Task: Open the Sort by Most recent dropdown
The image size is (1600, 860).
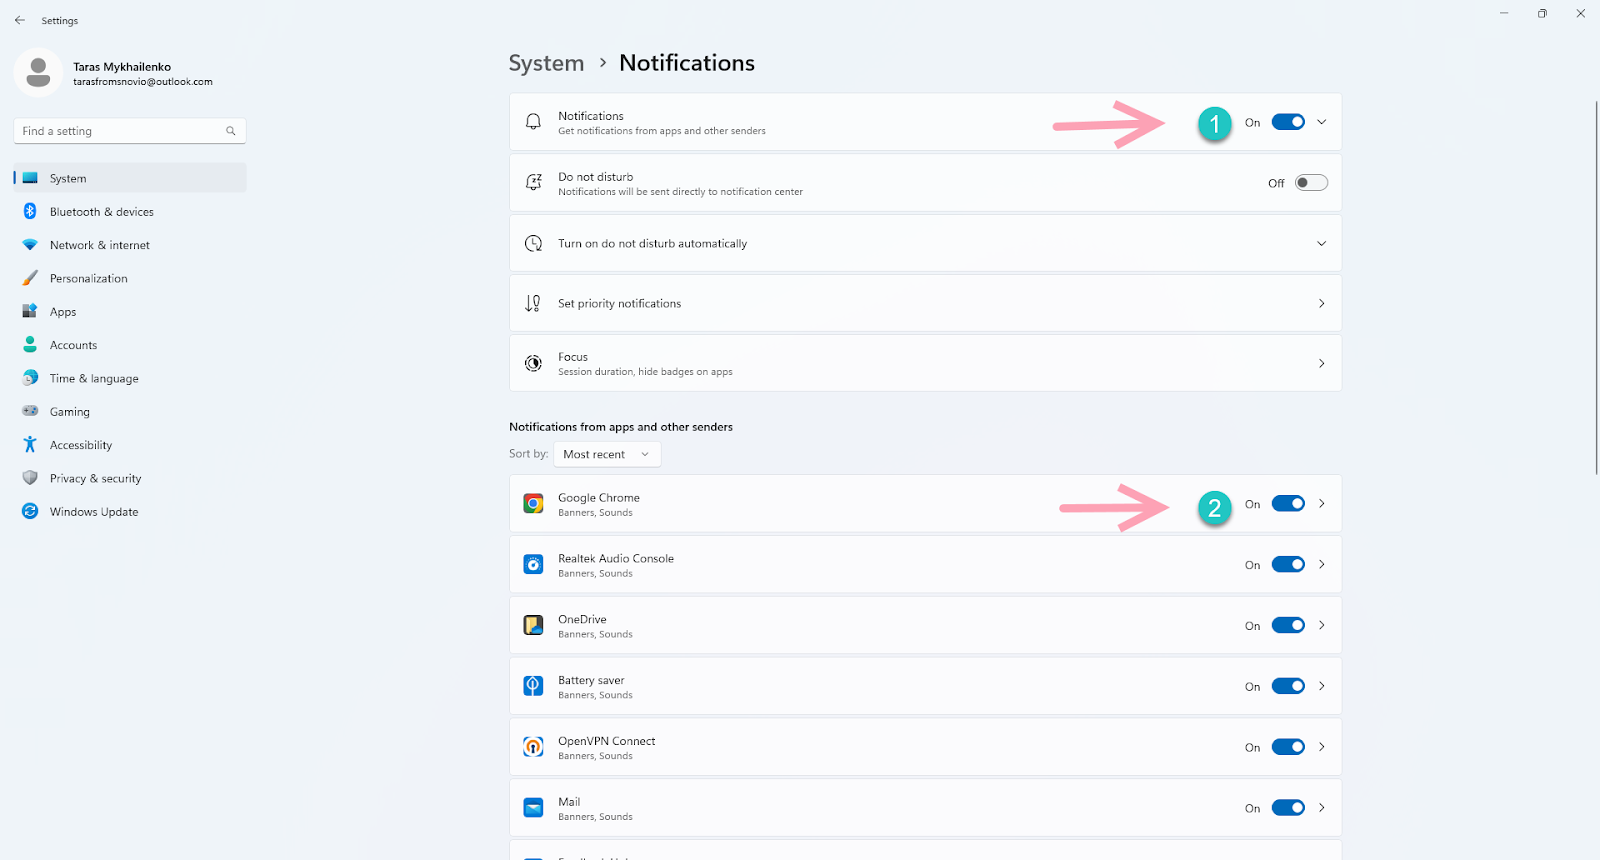Action: pos(606,454)
